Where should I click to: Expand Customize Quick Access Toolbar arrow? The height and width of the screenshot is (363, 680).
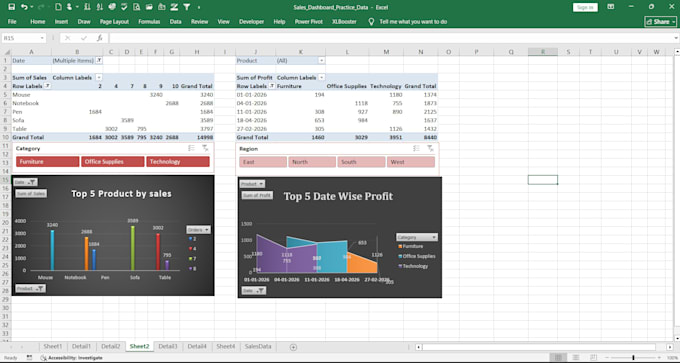(x=199, y=7)
